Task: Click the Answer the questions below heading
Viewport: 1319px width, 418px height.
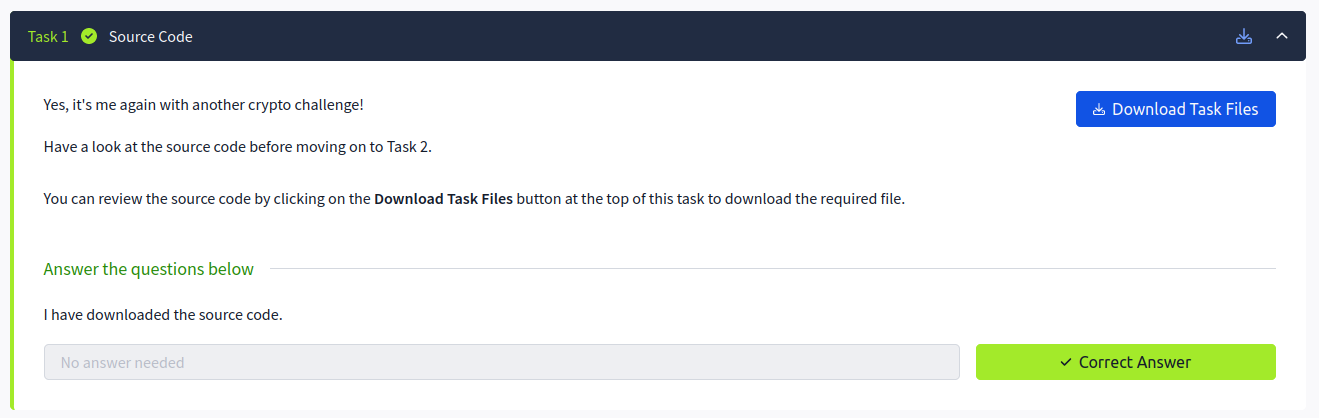Action: [x=149, y=269]
